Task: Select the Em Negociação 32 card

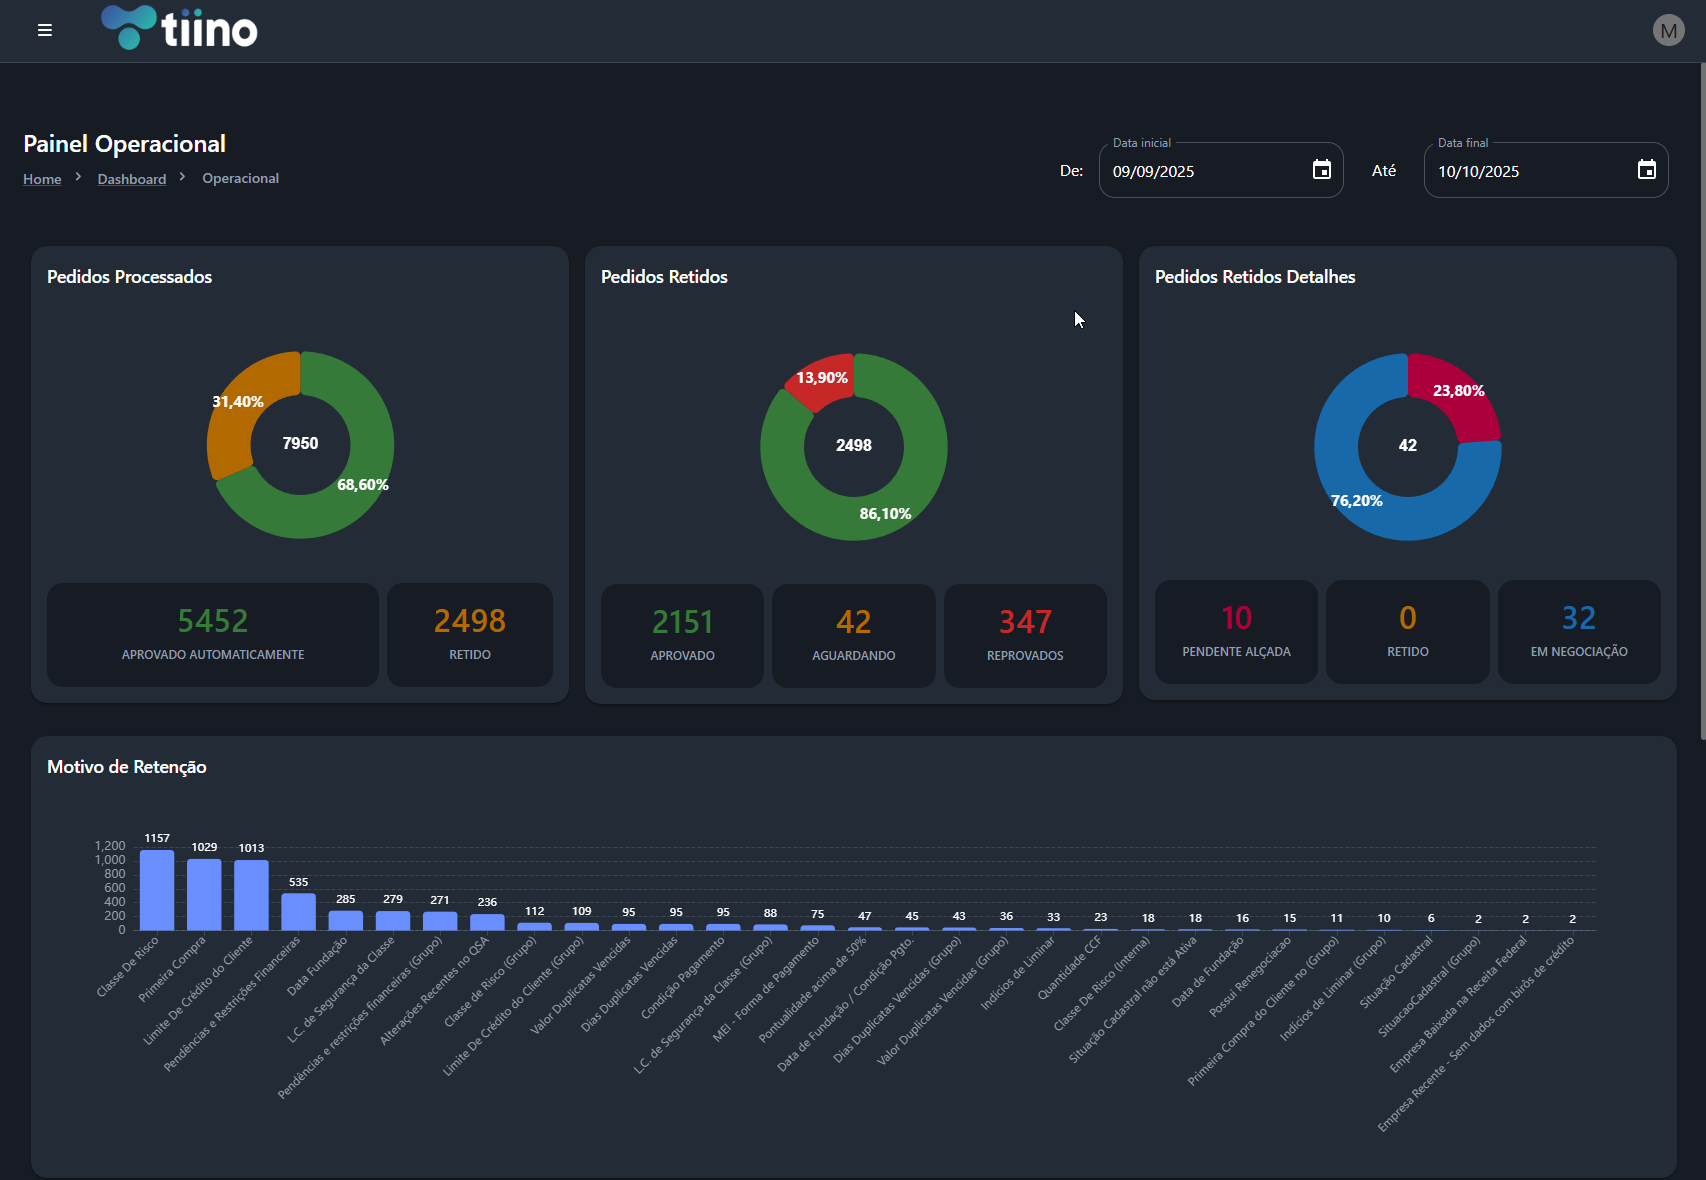Action: click(1578, 632)
